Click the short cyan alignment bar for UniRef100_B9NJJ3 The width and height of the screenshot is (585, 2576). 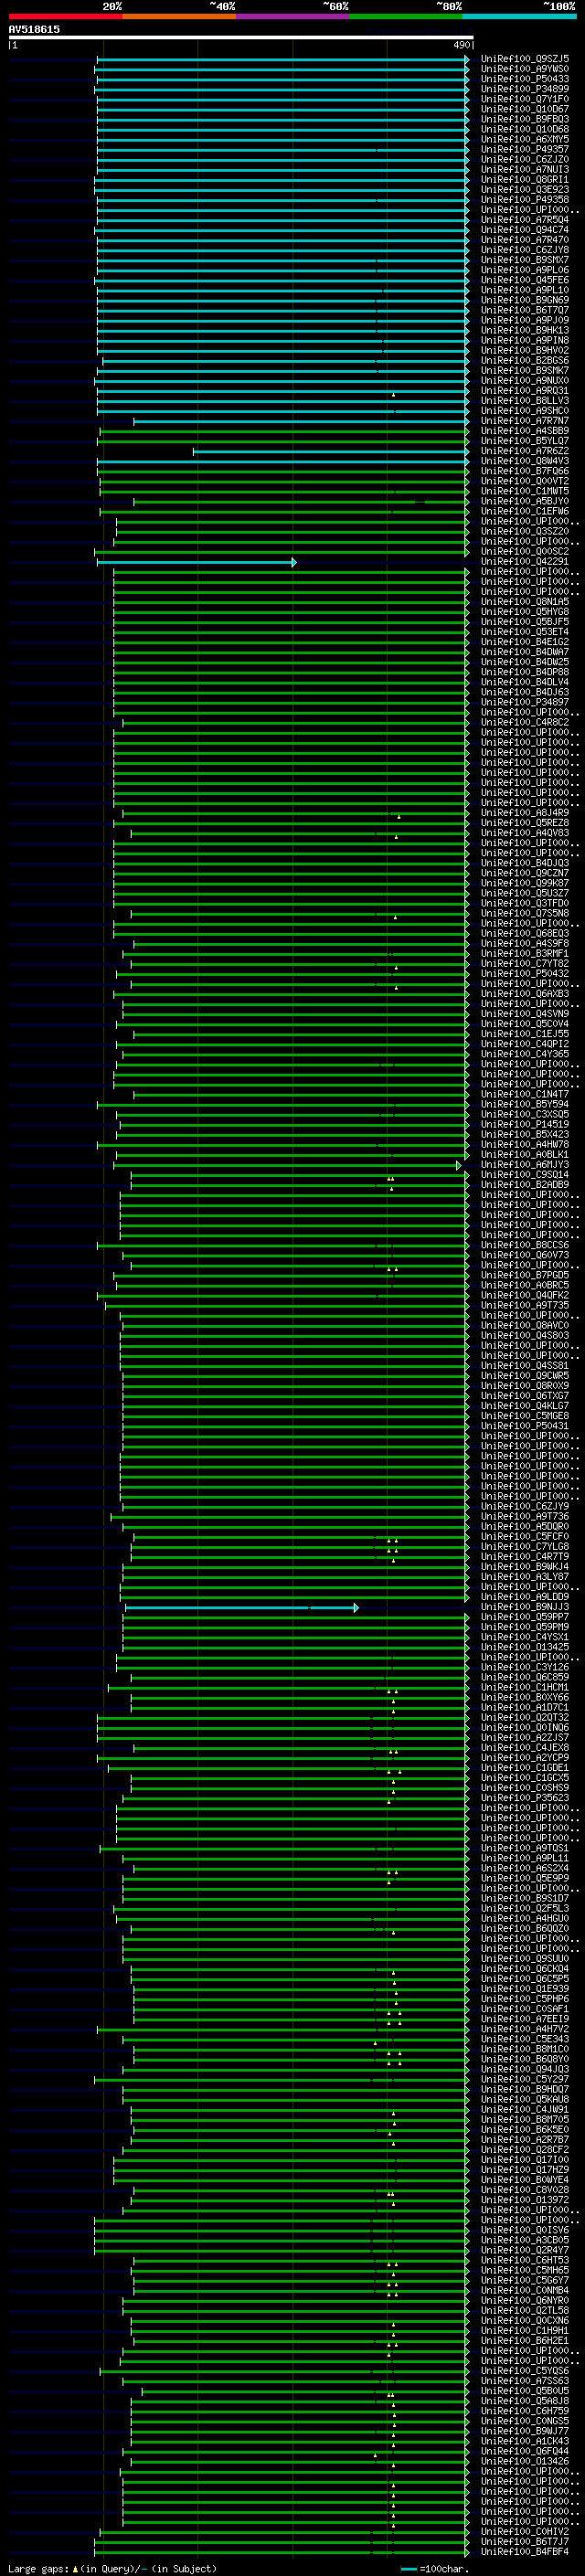(241, 1608)
